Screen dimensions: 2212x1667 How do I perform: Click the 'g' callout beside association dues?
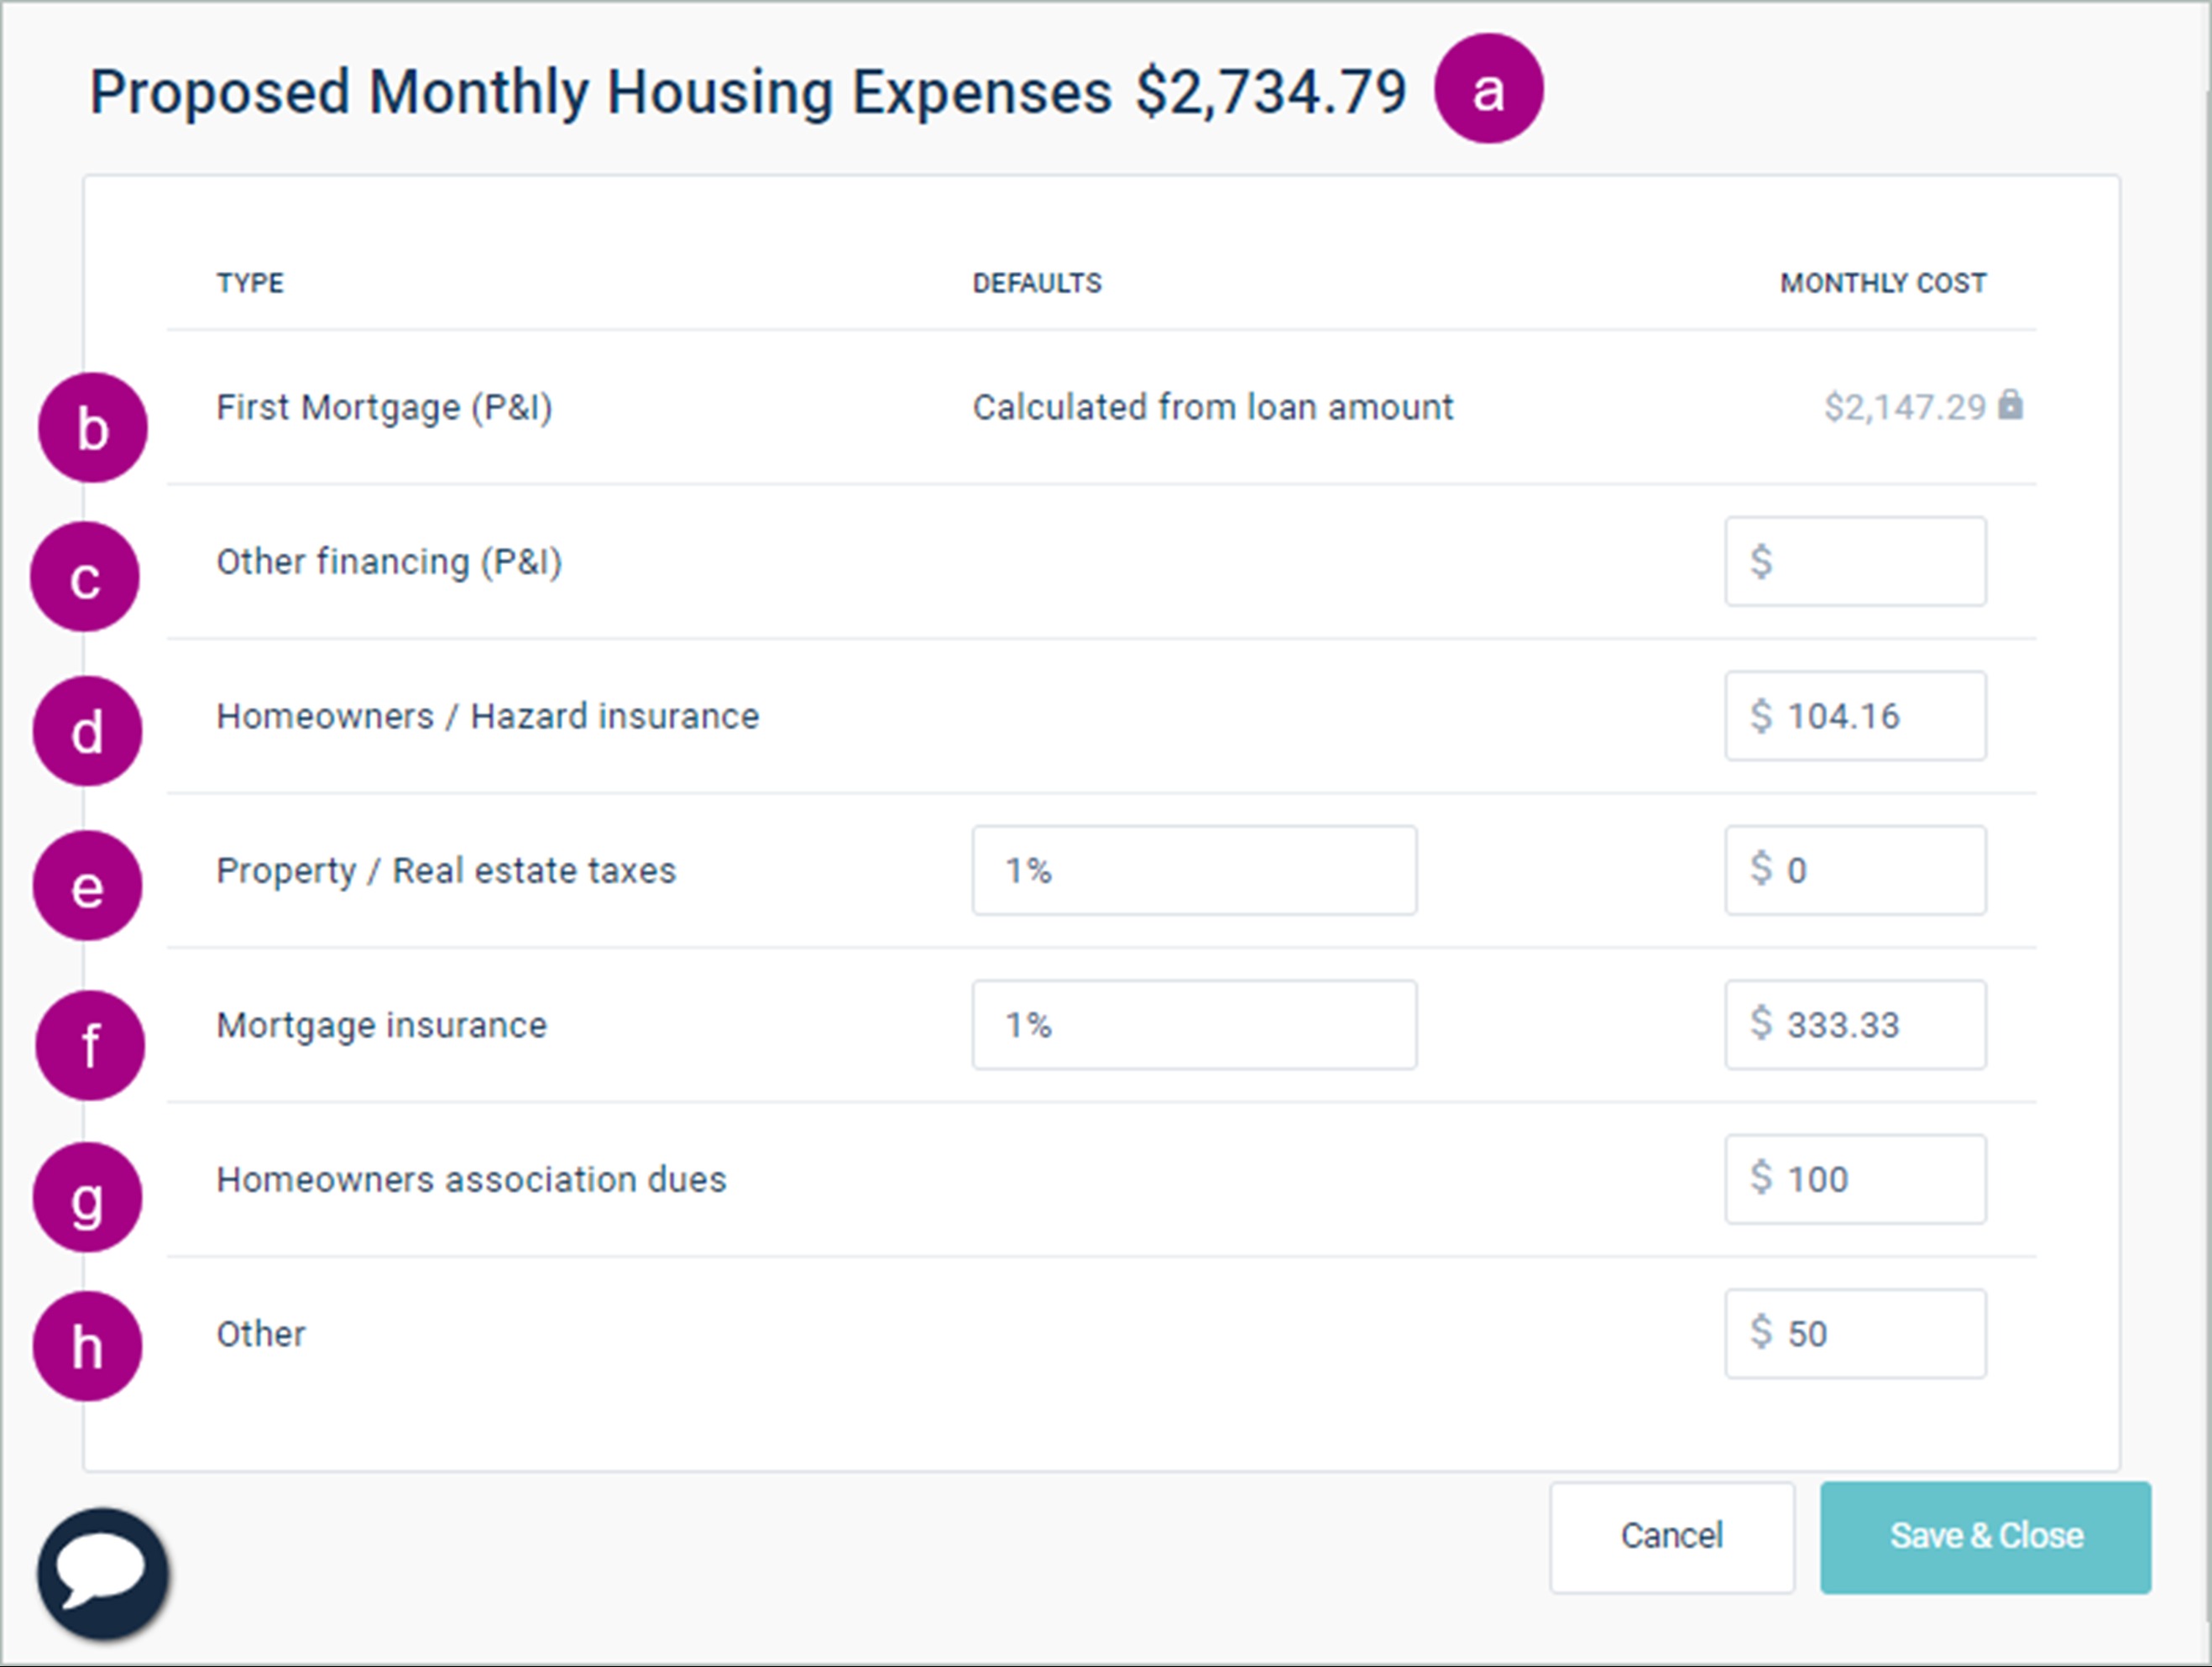(x=87, y=1198)
